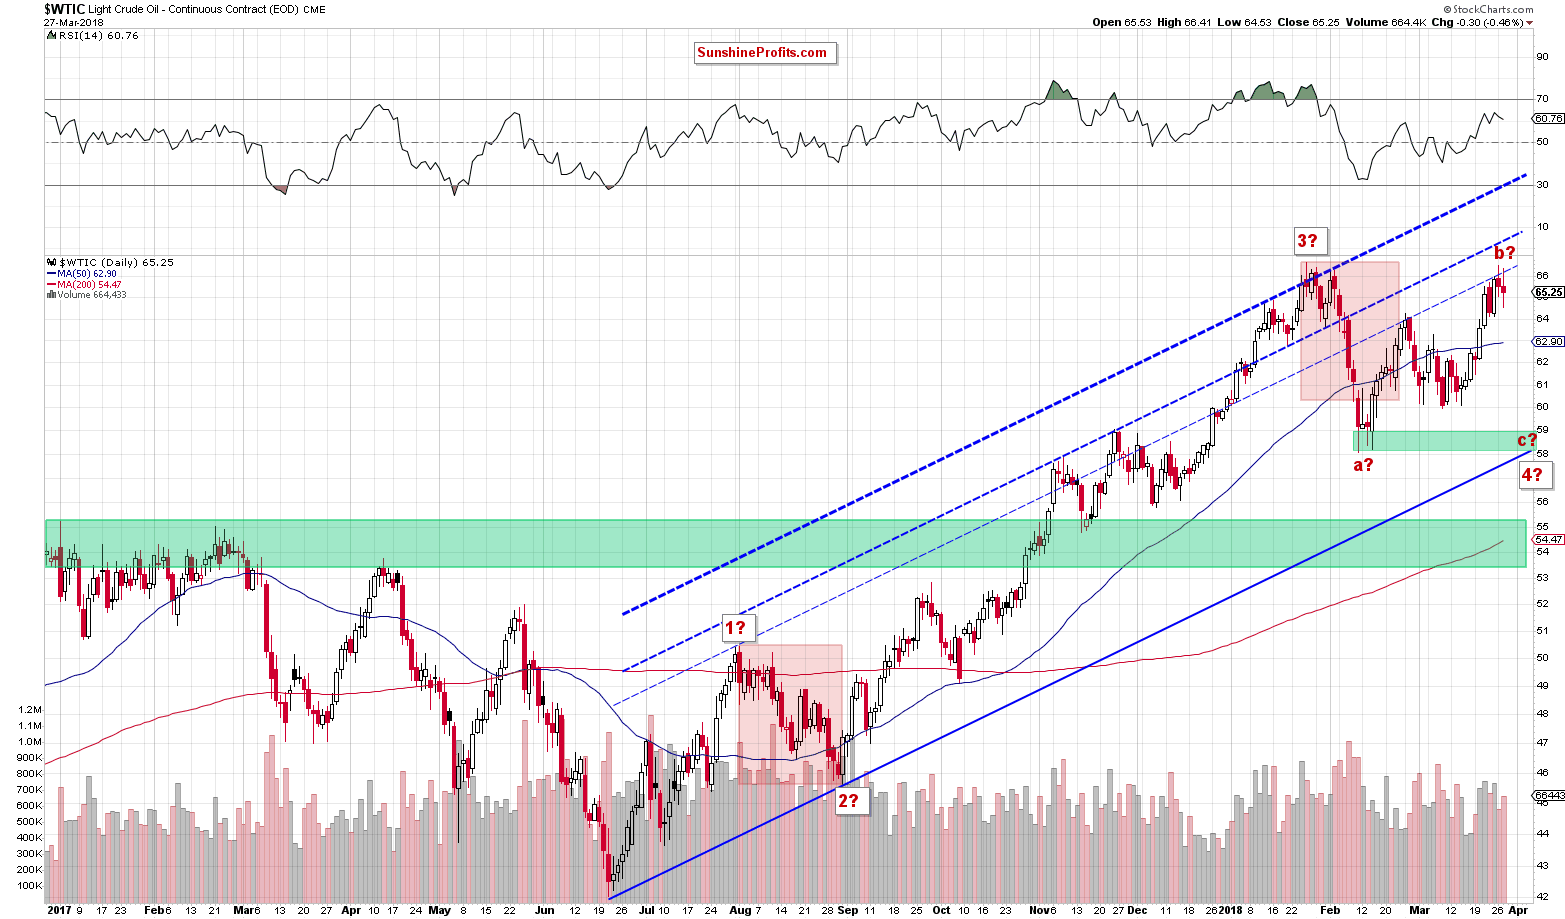Screen dimensions: 1565x919
Task: Click the '$WTIC (Daily) 65.25' legend entry
Action: 115,262
